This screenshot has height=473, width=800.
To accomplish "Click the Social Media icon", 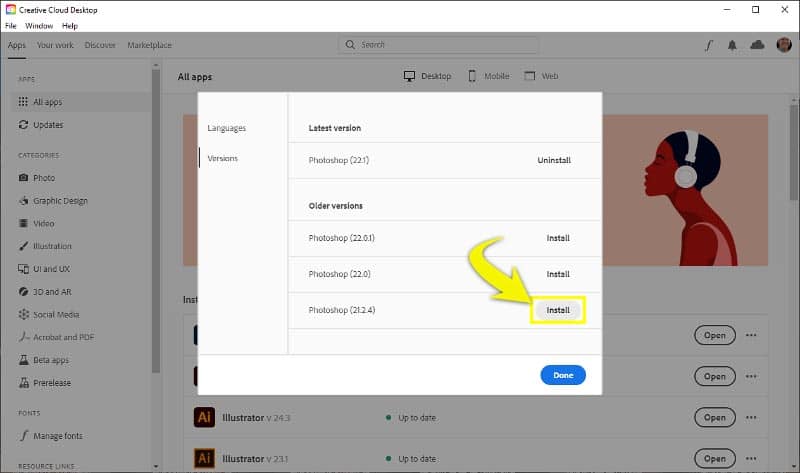I will coord(23,314).
